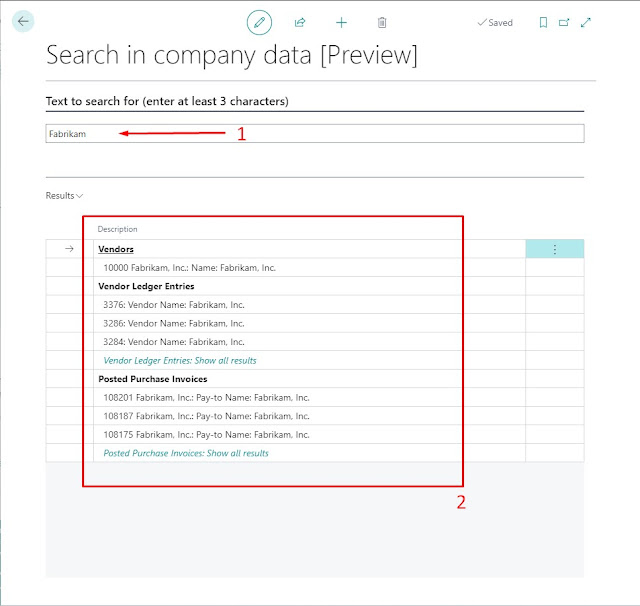Open ledger entry 3284 result
The height and width of the screenshot is (606, 640).
tap(174, 342)
